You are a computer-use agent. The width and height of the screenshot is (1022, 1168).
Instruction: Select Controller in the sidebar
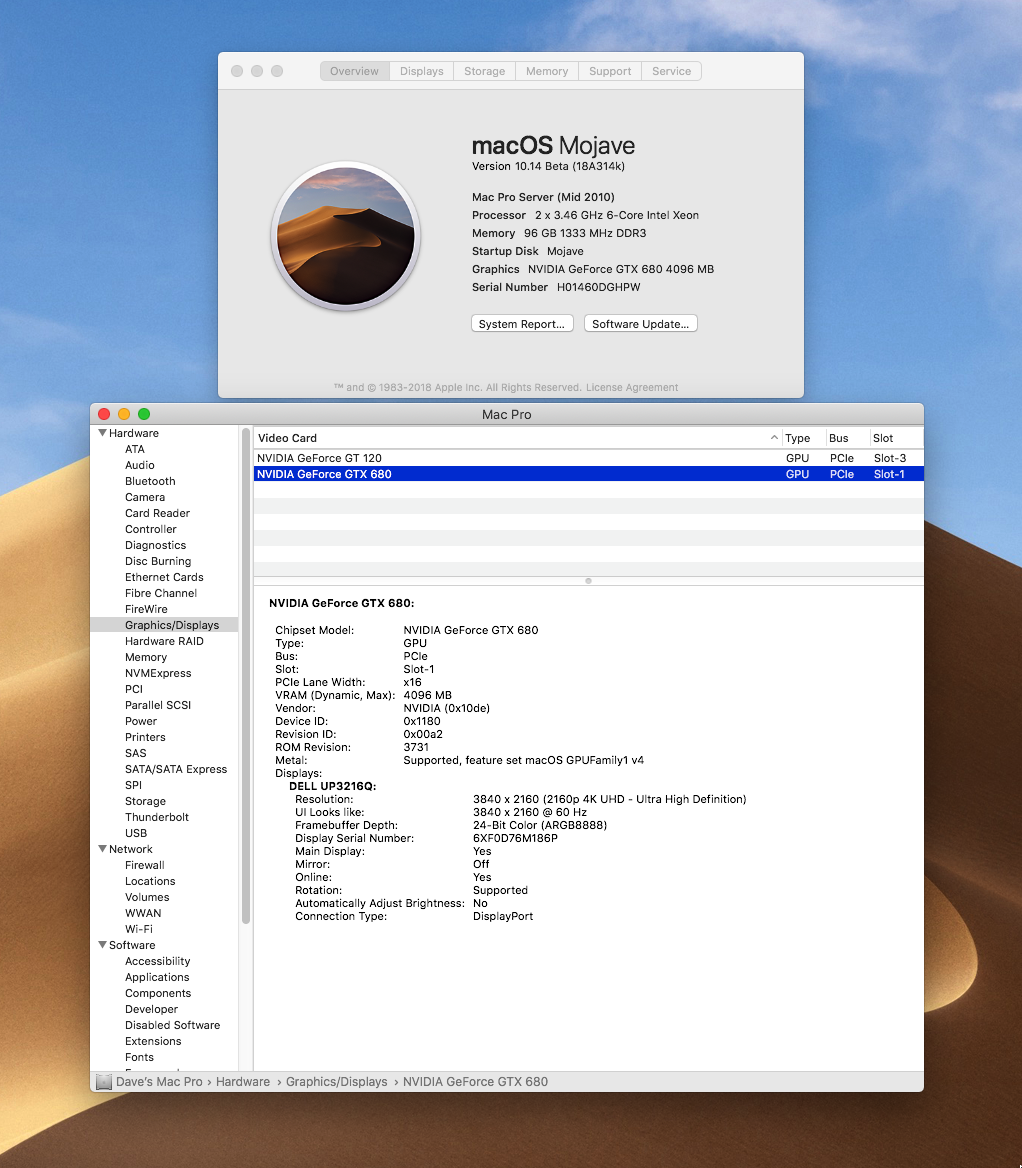click(x=150, y=529)
